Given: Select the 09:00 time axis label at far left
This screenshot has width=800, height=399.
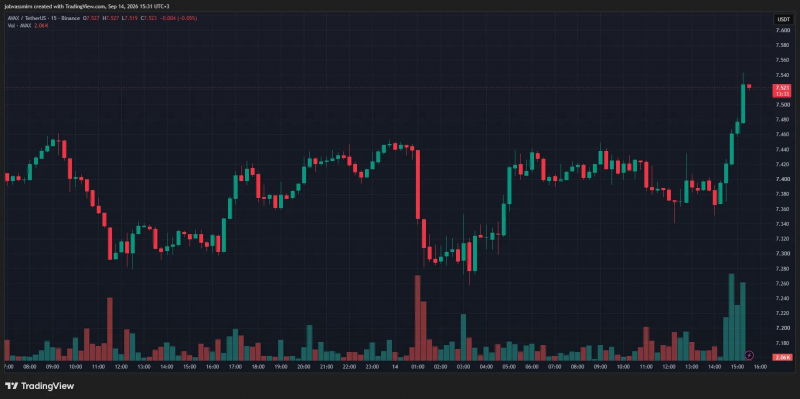Looking at the screenshot, I should (x=52, y=366).
